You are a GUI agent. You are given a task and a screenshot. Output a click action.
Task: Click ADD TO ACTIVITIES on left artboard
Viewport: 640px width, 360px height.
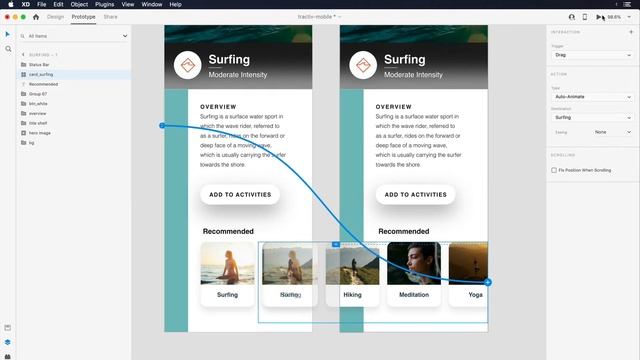[x=240, y=195]
